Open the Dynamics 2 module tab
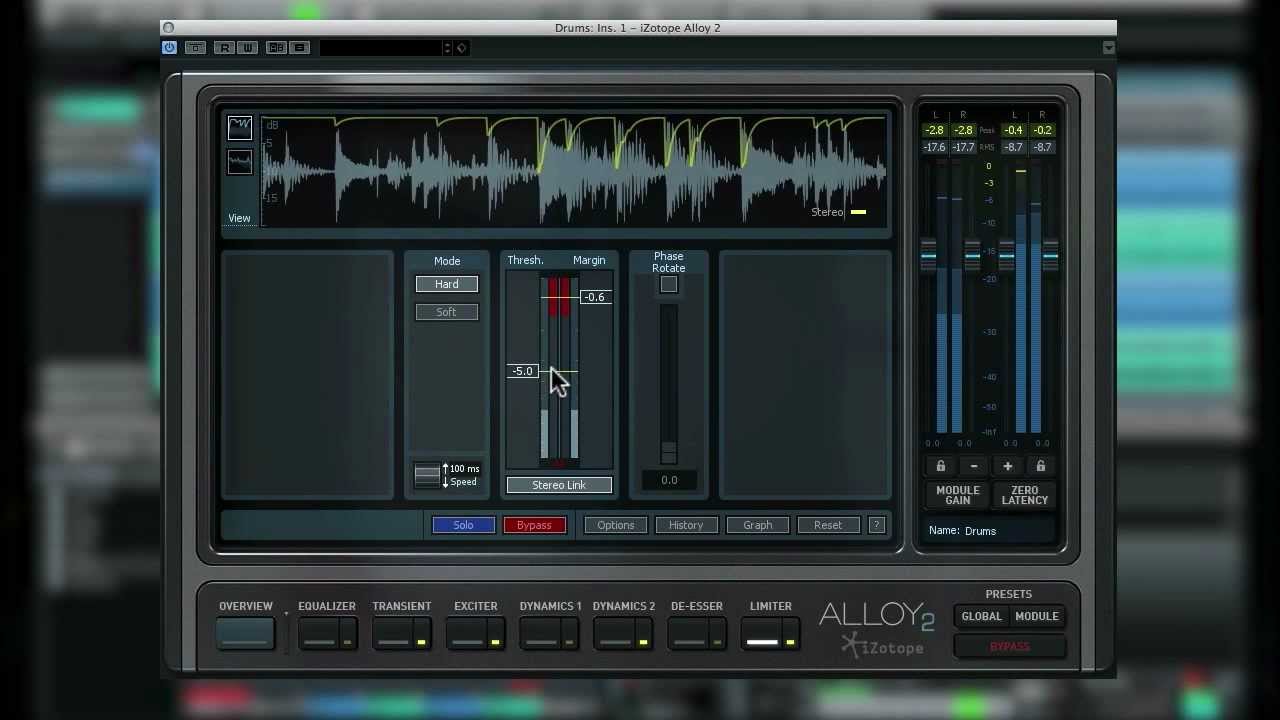This screenshot has width=1280, height=720. (x=615, y=633)
